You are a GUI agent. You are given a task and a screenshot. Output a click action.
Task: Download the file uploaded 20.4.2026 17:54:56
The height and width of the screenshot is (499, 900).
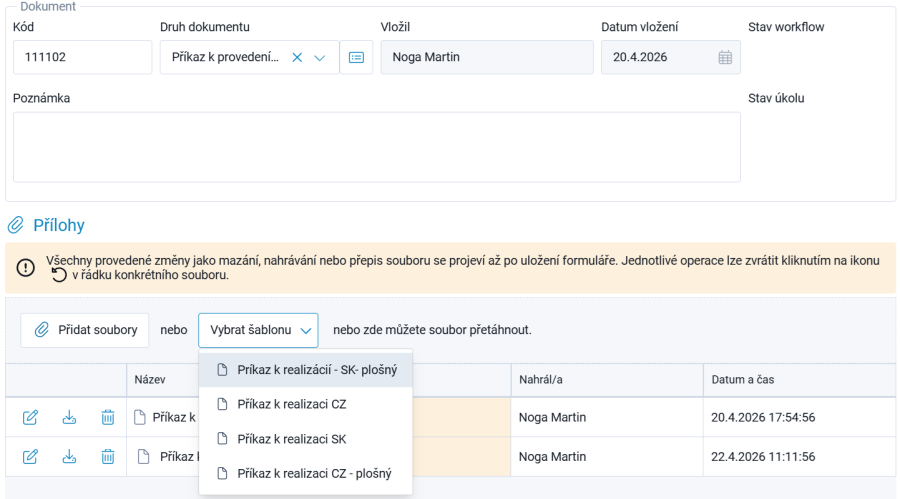click(x=69, y=417)
